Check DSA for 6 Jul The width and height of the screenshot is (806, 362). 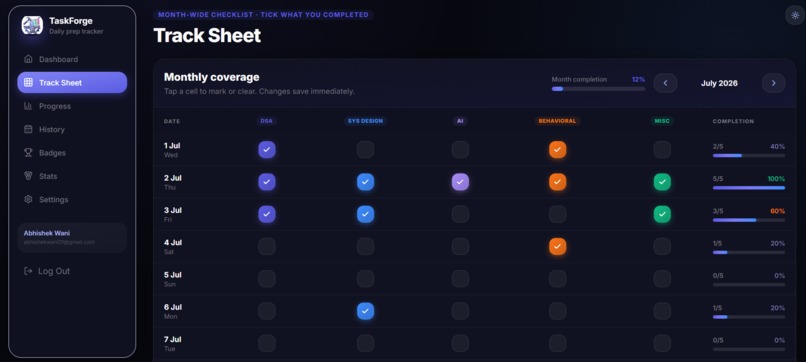click(x=267, y=311)
